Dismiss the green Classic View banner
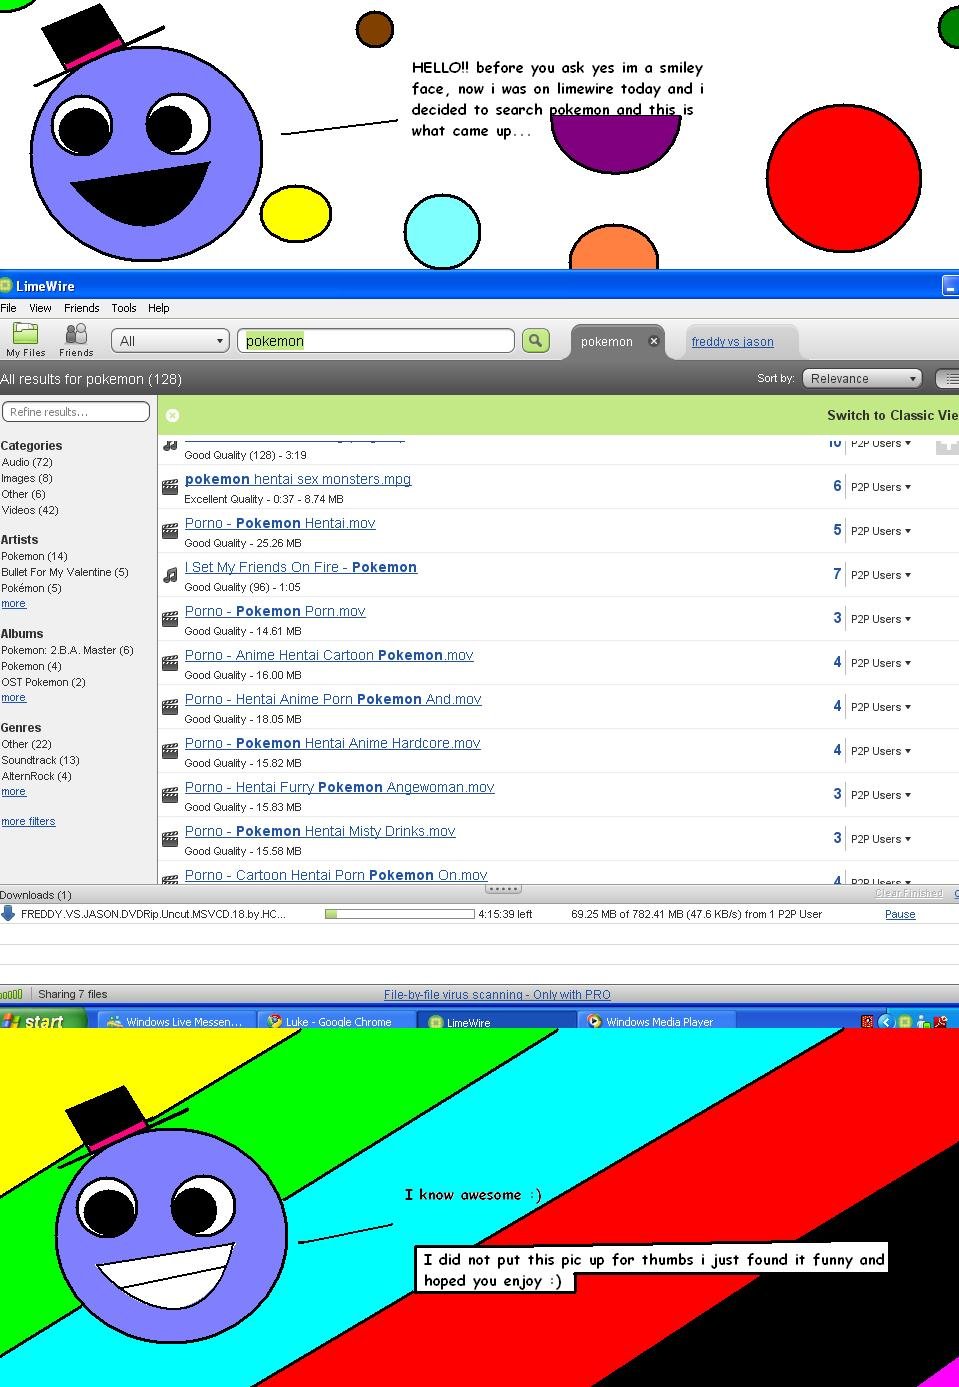 [172, 415]
